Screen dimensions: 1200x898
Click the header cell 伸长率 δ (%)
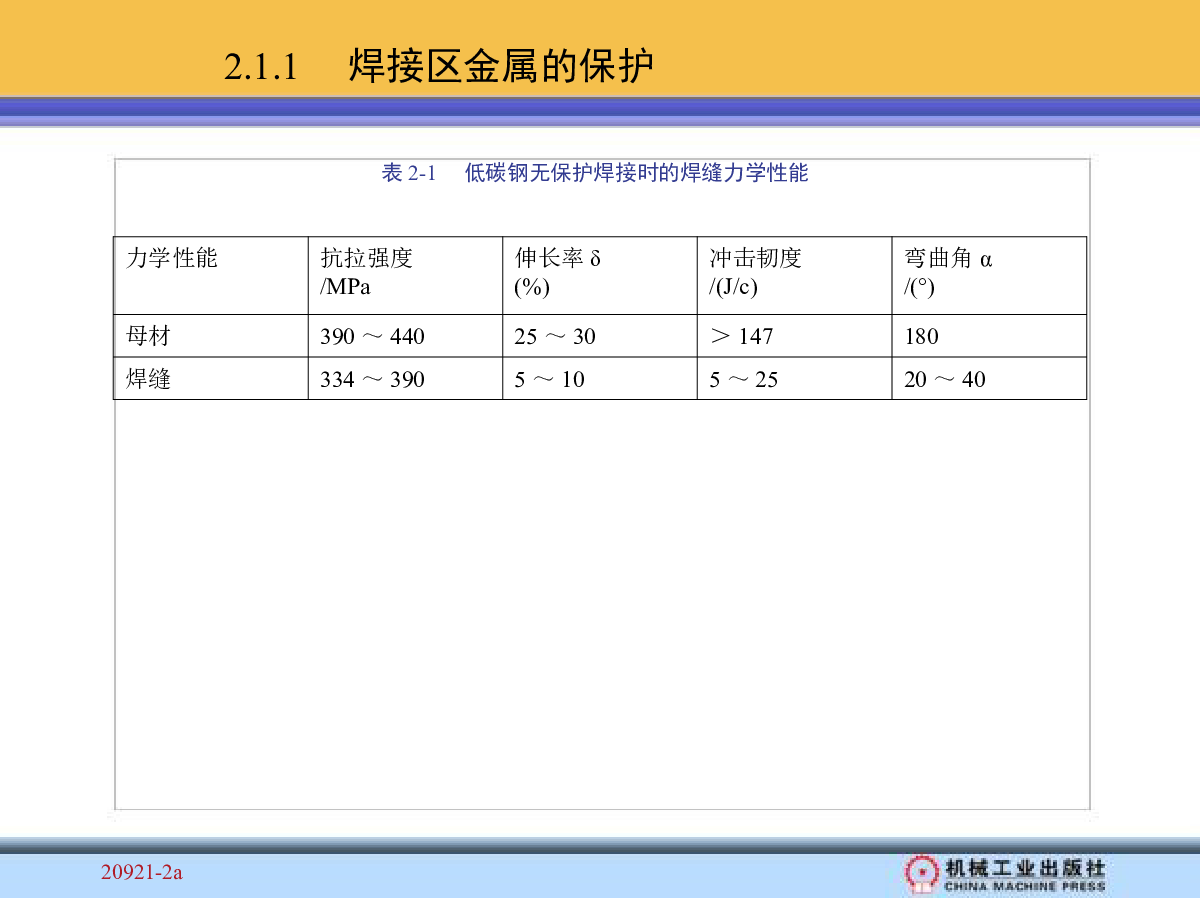600,276
